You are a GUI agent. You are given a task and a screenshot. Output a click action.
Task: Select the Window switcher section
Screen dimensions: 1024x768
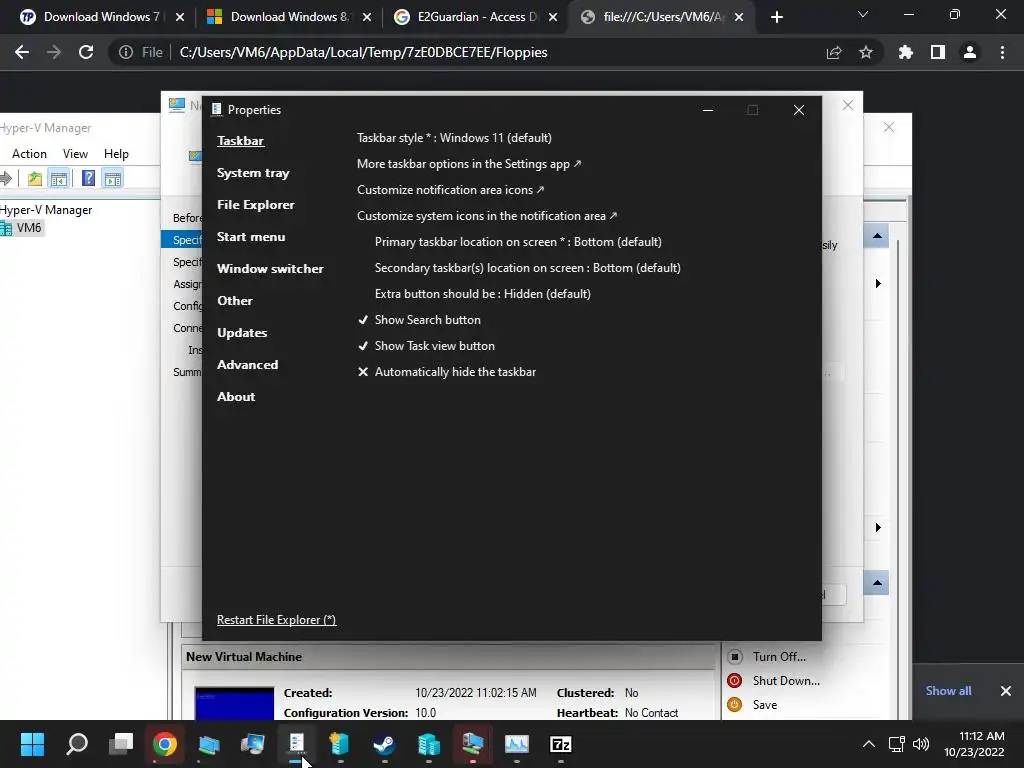tap(270, 268)
